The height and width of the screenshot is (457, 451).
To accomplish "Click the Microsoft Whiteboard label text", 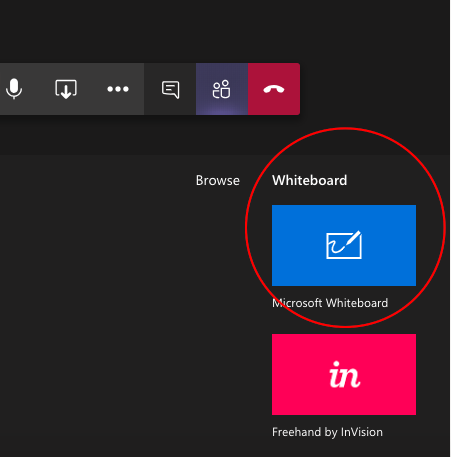I will 330,303.
